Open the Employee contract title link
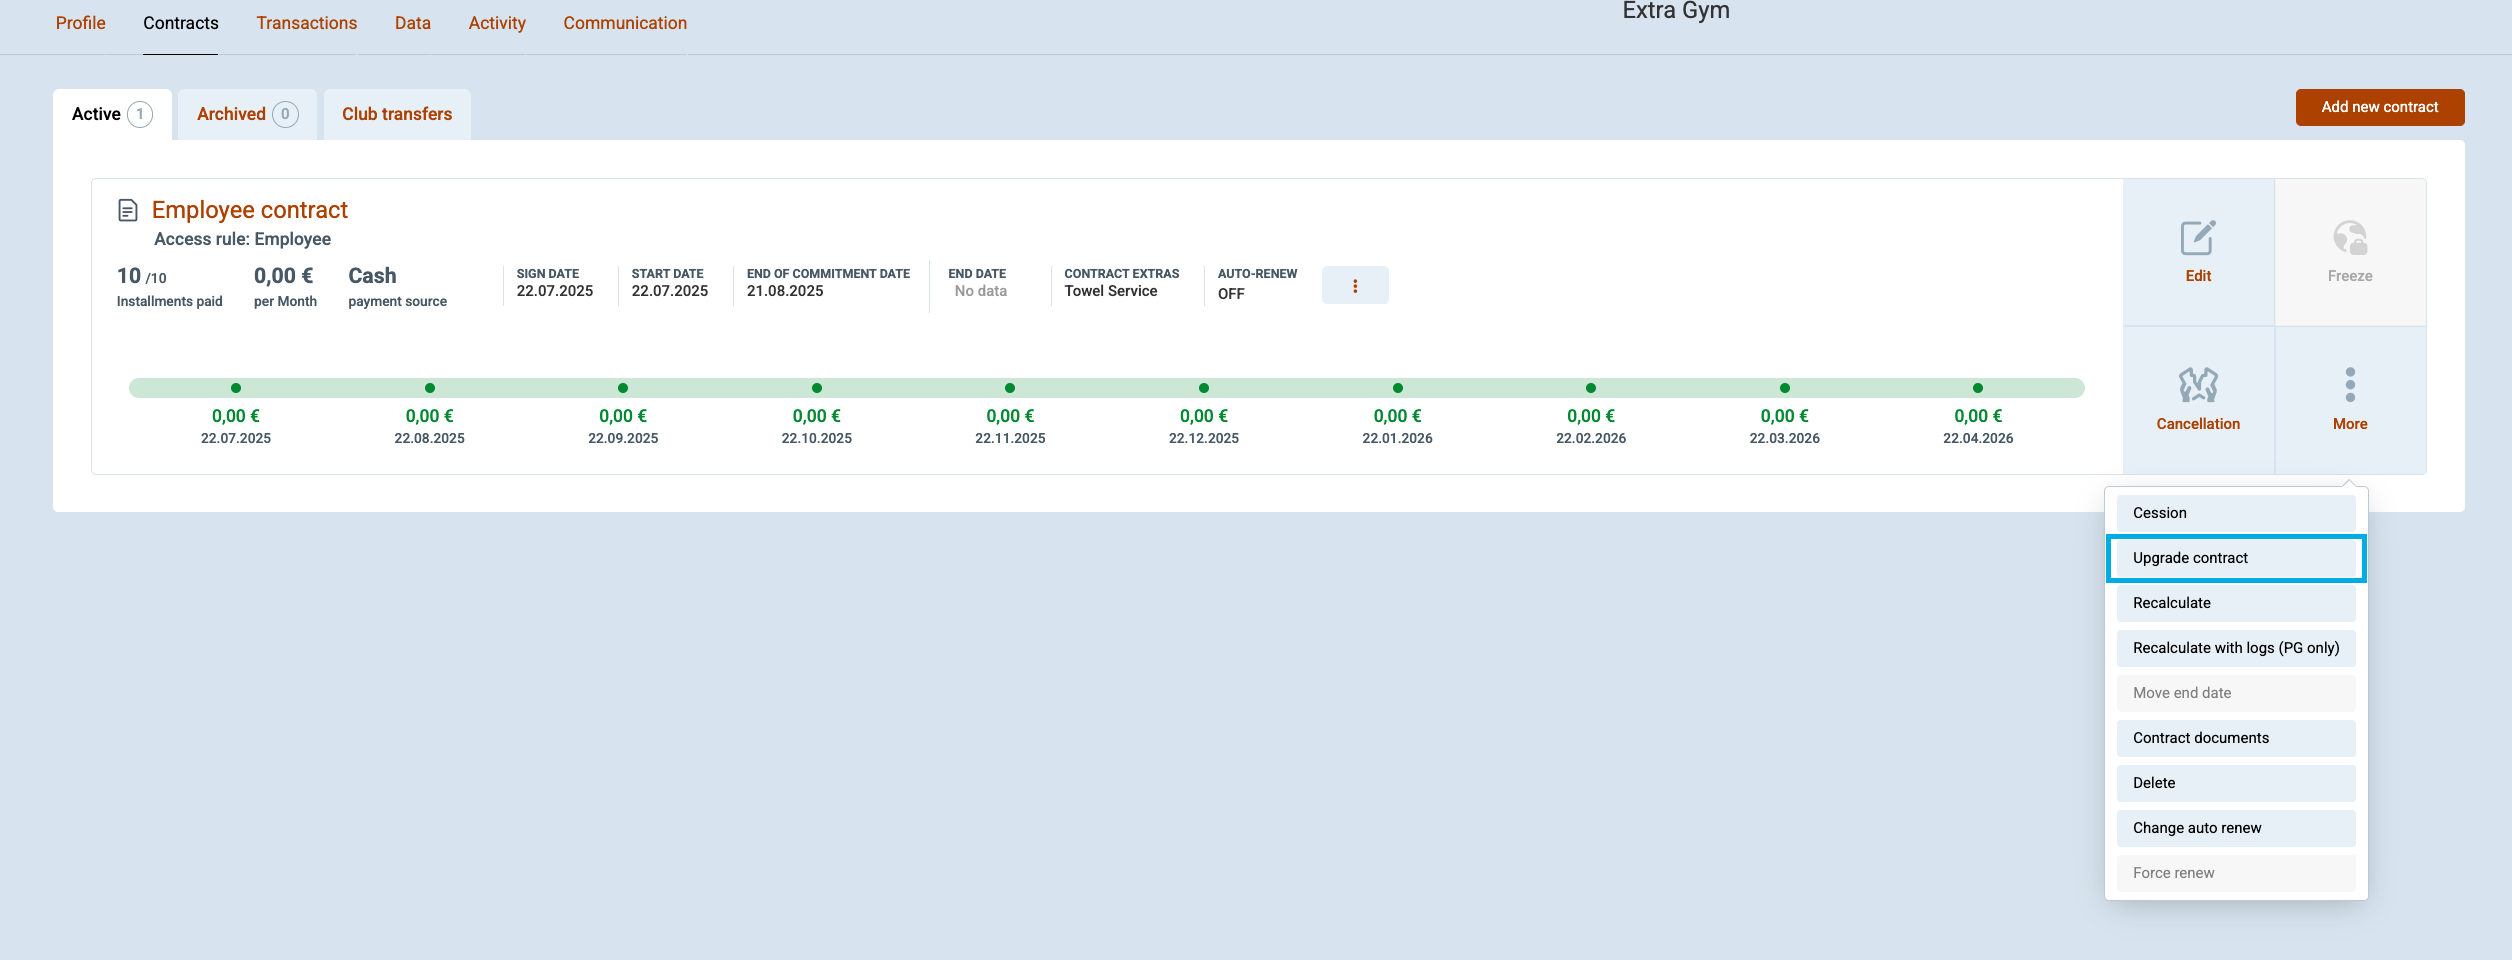 (x=249, y=210)
